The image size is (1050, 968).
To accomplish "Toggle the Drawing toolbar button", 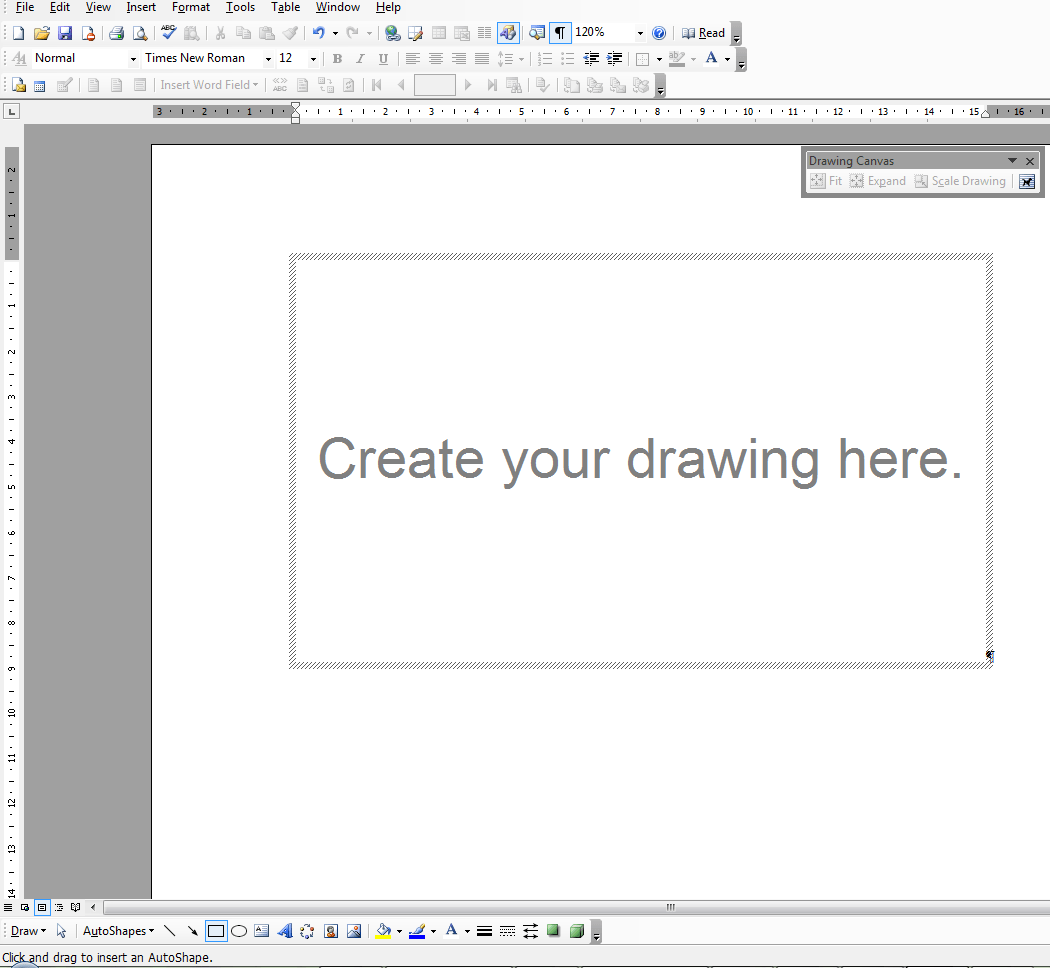I will [x=508, y=33].
